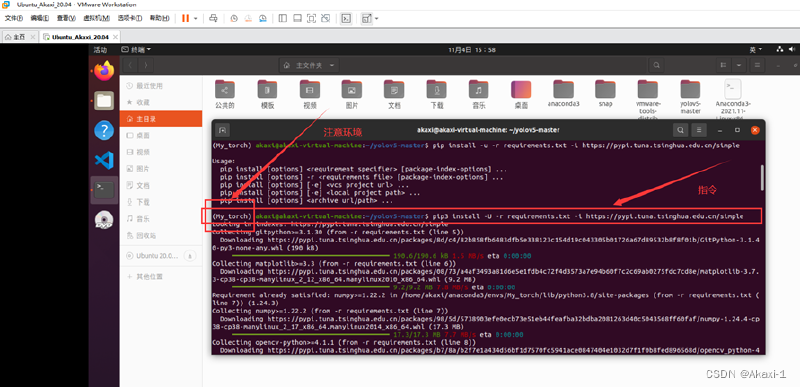
Task: Expand the 主文件夹 path dropdown
Action: [332, 65]
